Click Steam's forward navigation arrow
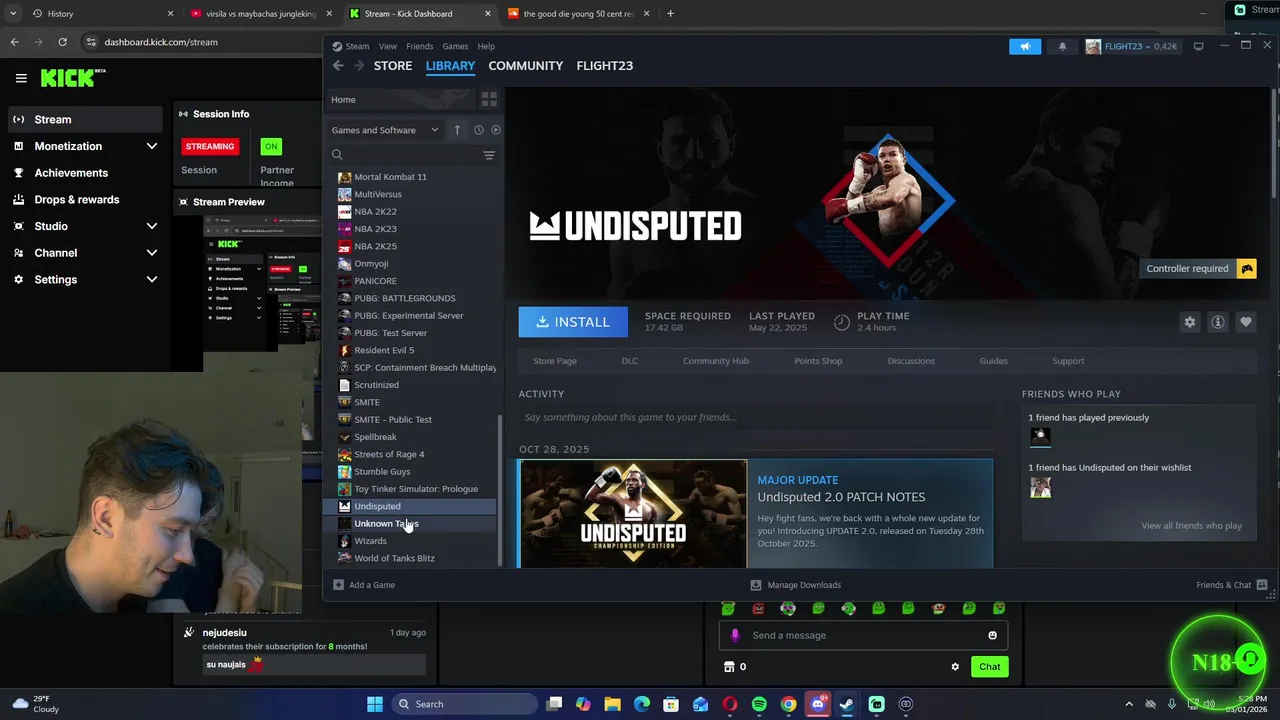 pos(359,66)
